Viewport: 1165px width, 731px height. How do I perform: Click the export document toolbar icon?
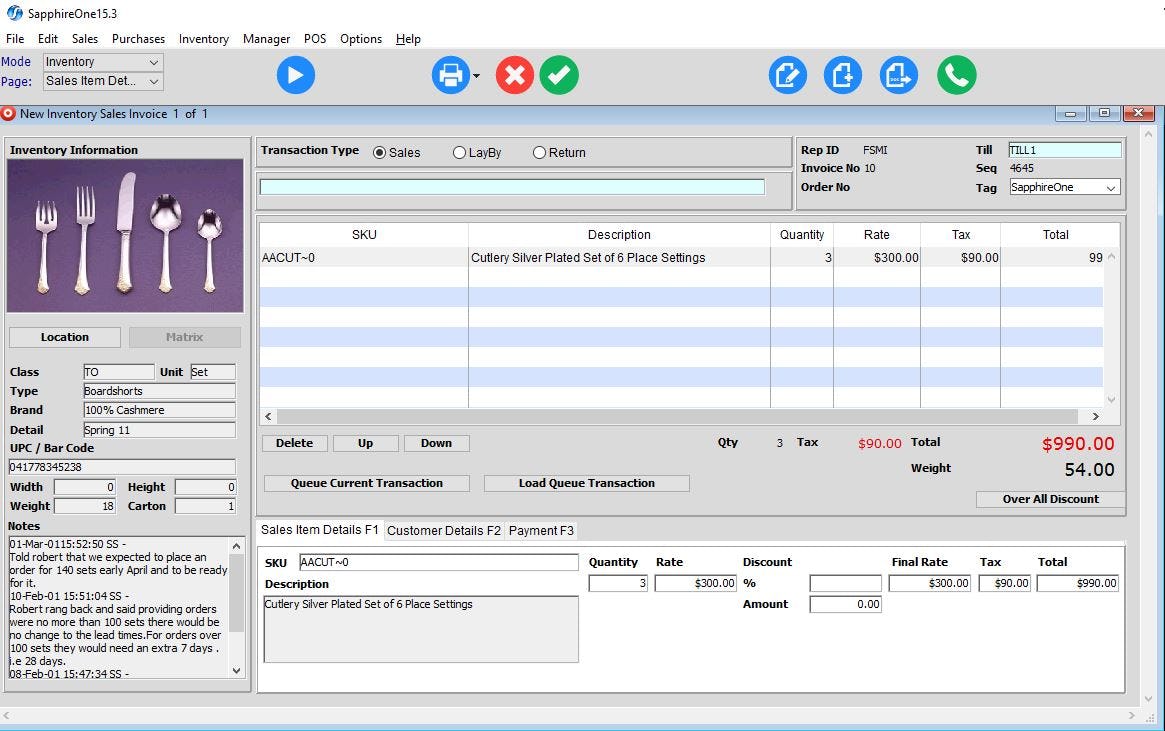click(x=898, y=75)
